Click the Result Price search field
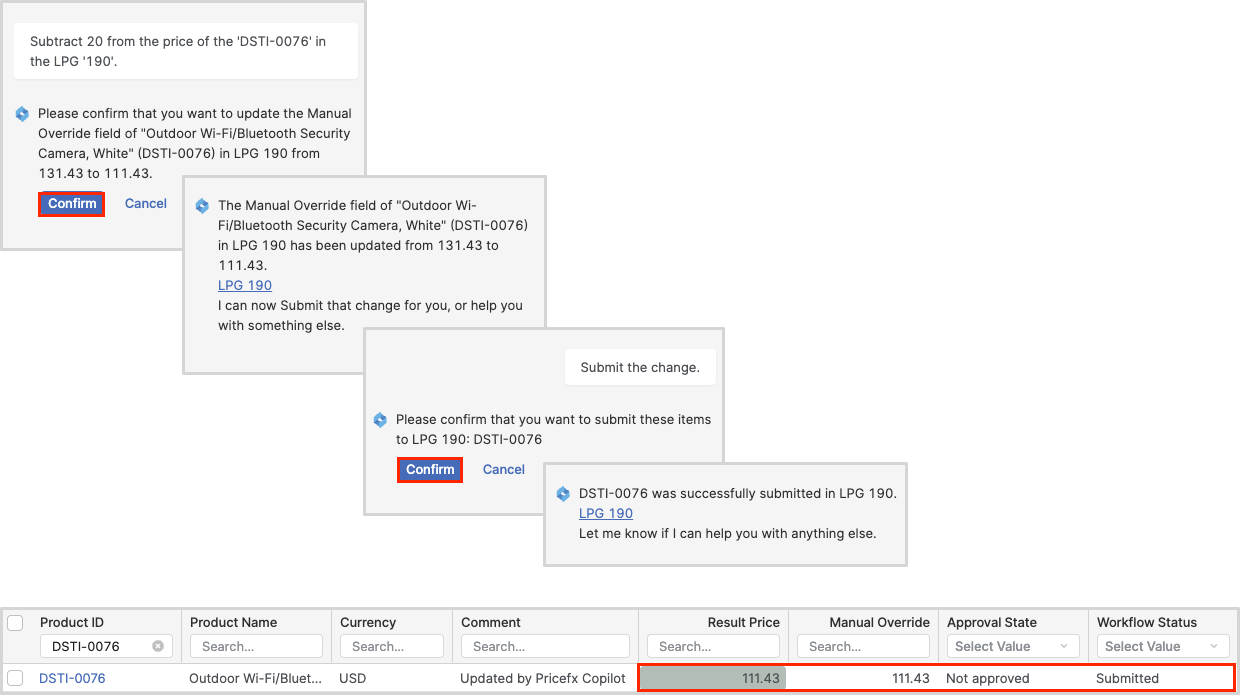 click(x=713, y=646)
